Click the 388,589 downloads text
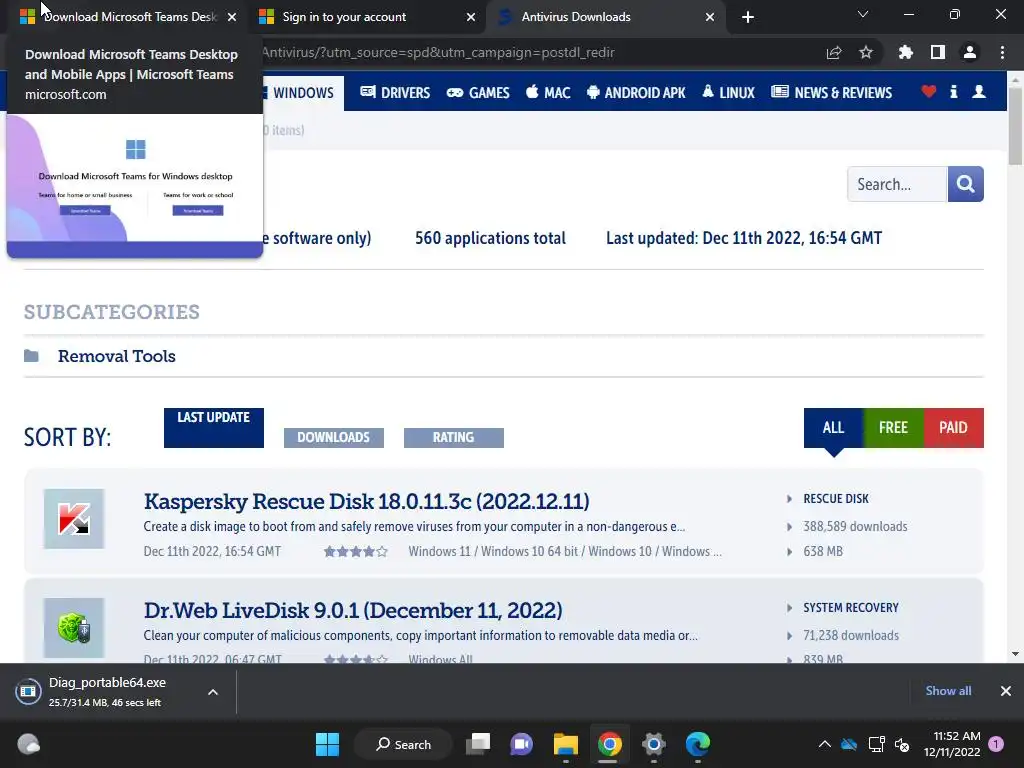 coord(856,526)
